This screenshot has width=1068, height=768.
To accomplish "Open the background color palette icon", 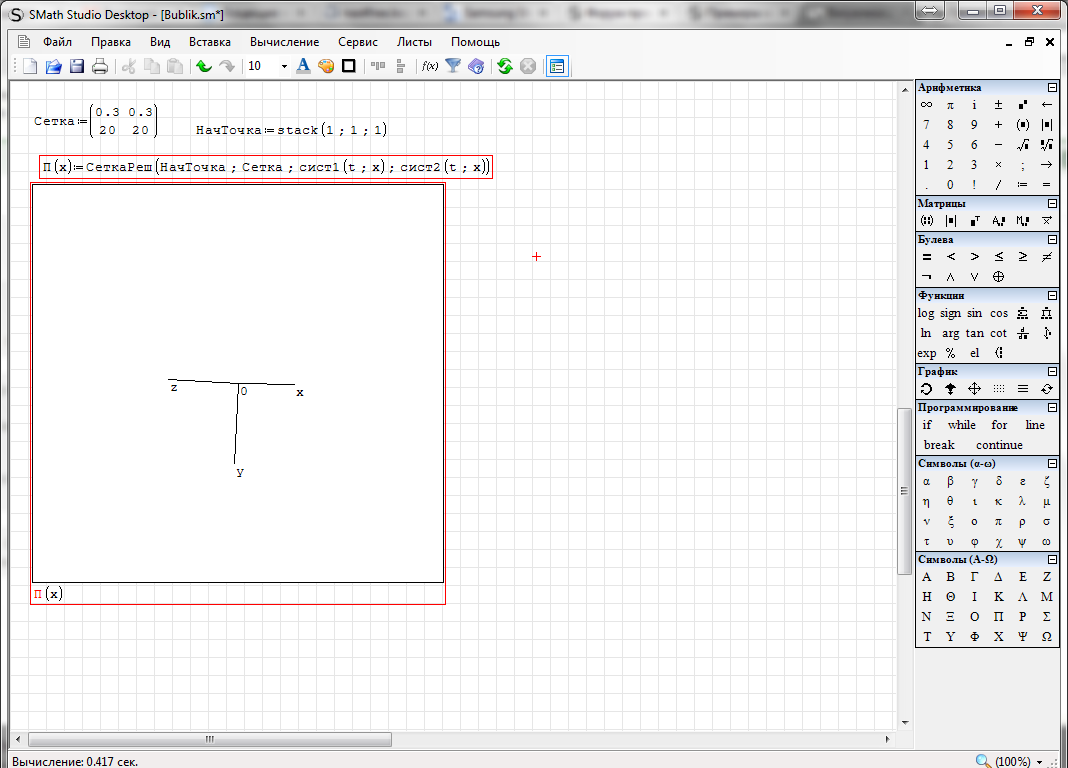I will (x=326, y=66).
